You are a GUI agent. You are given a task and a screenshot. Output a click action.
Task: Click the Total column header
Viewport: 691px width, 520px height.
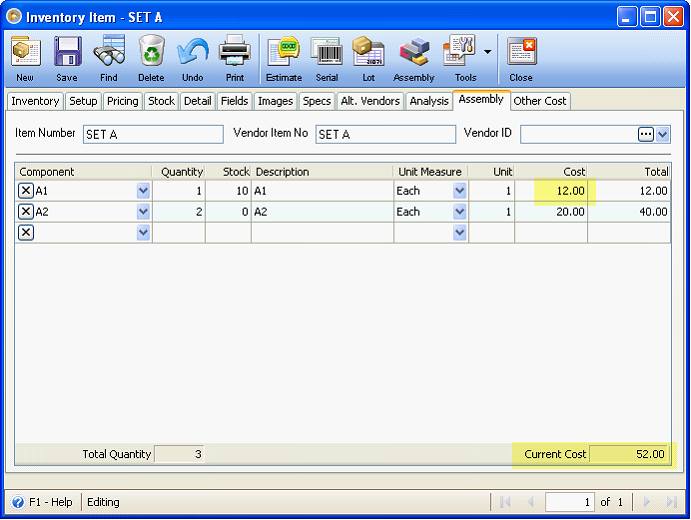[629, 172]
